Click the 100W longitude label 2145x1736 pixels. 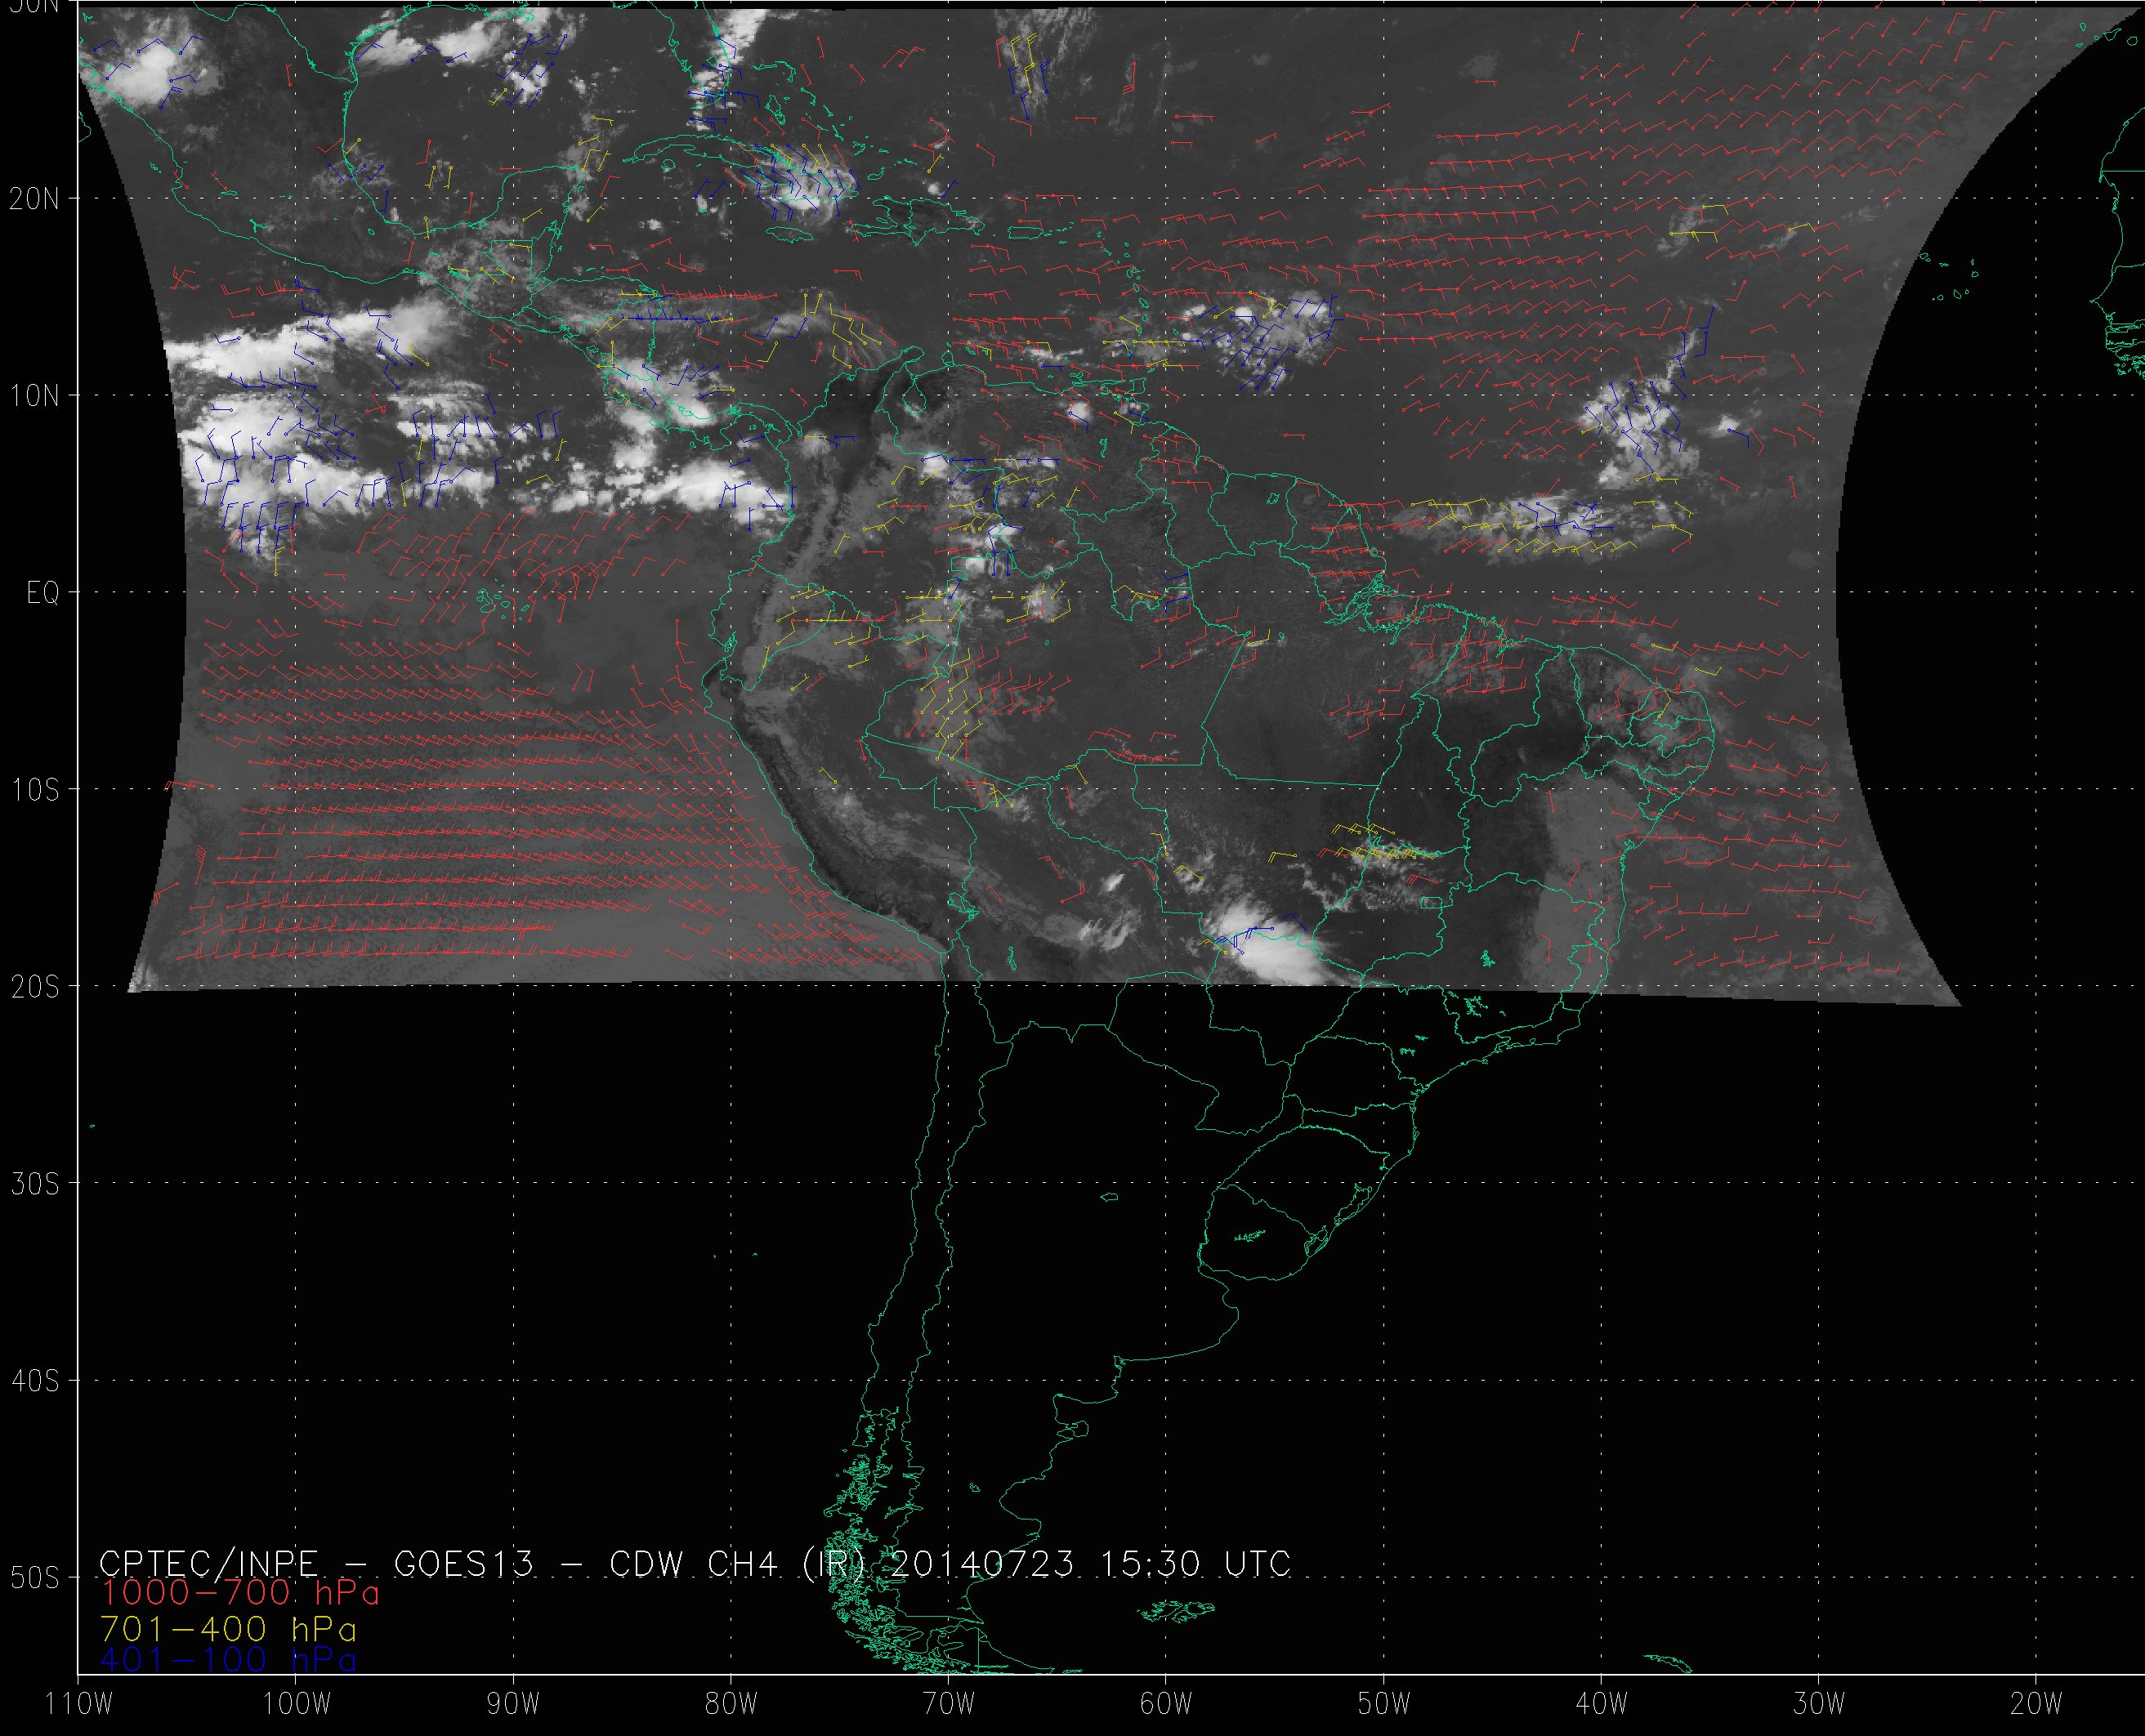(296, 1704)
